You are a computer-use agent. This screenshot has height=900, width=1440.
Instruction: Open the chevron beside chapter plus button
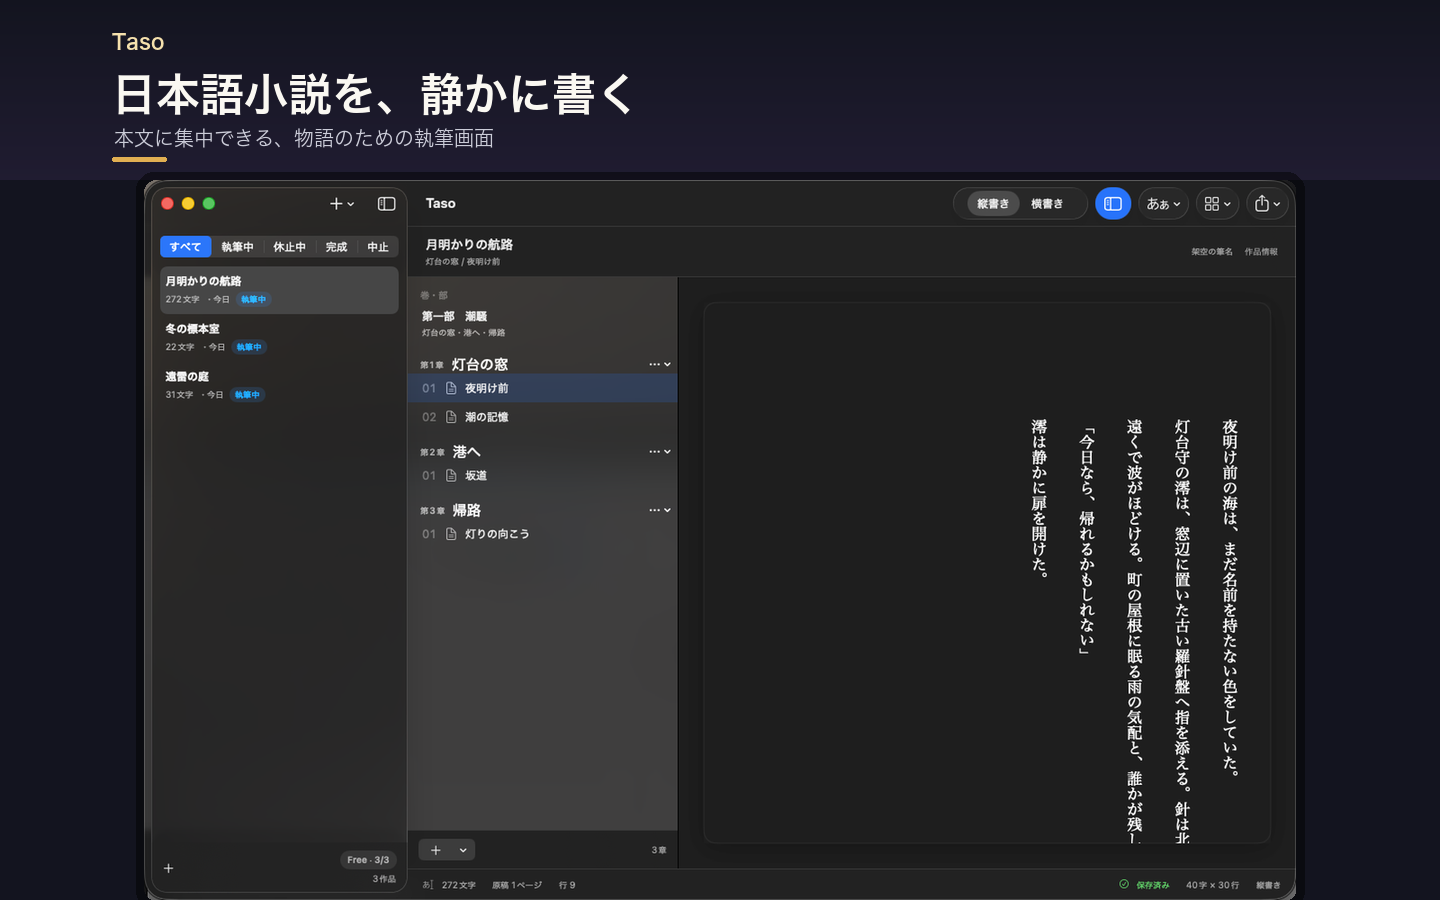pos(463,850)
